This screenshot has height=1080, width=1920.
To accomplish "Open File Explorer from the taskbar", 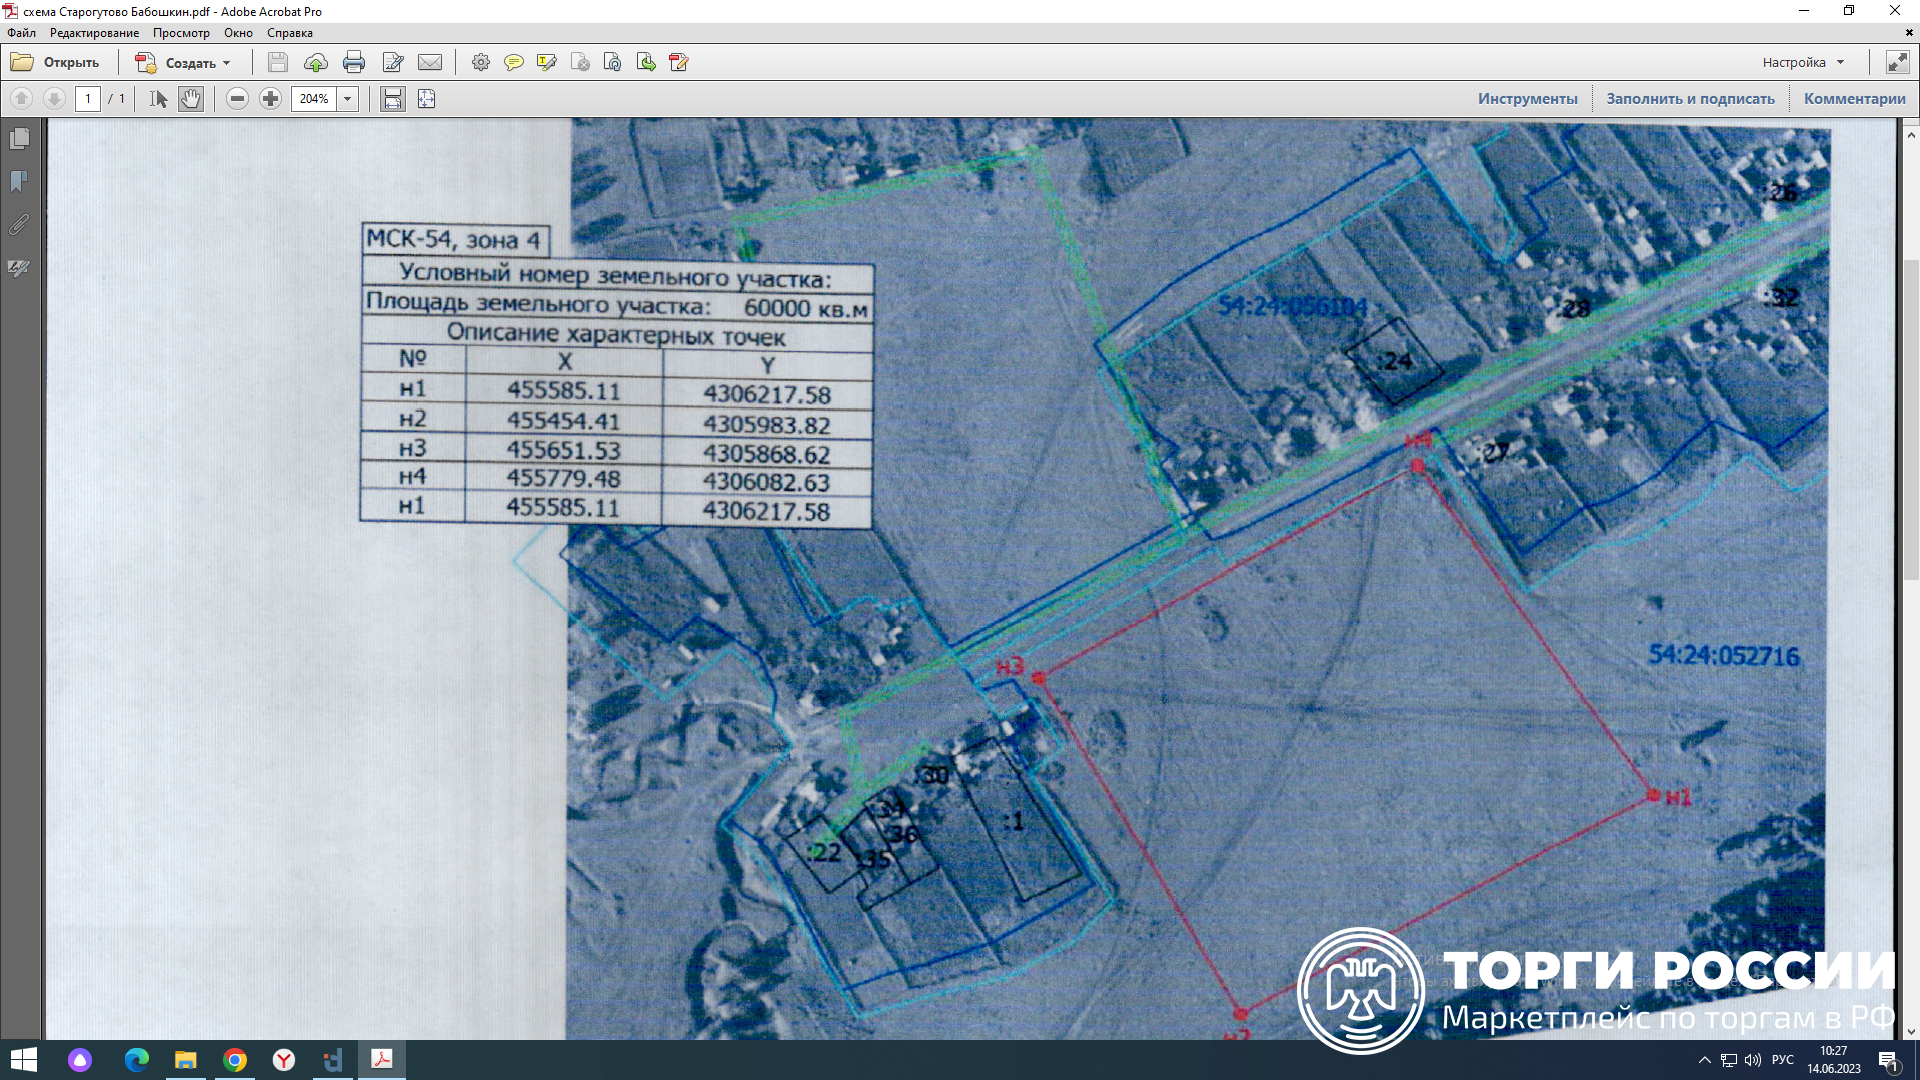I will coord(185,1059).
